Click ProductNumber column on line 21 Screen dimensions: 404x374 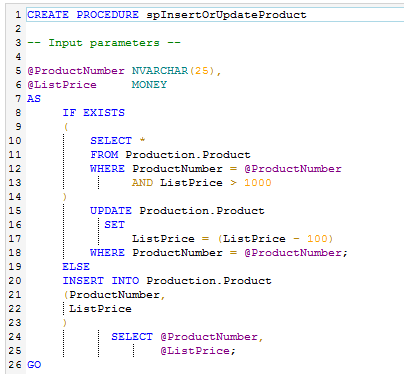(114, 295)
